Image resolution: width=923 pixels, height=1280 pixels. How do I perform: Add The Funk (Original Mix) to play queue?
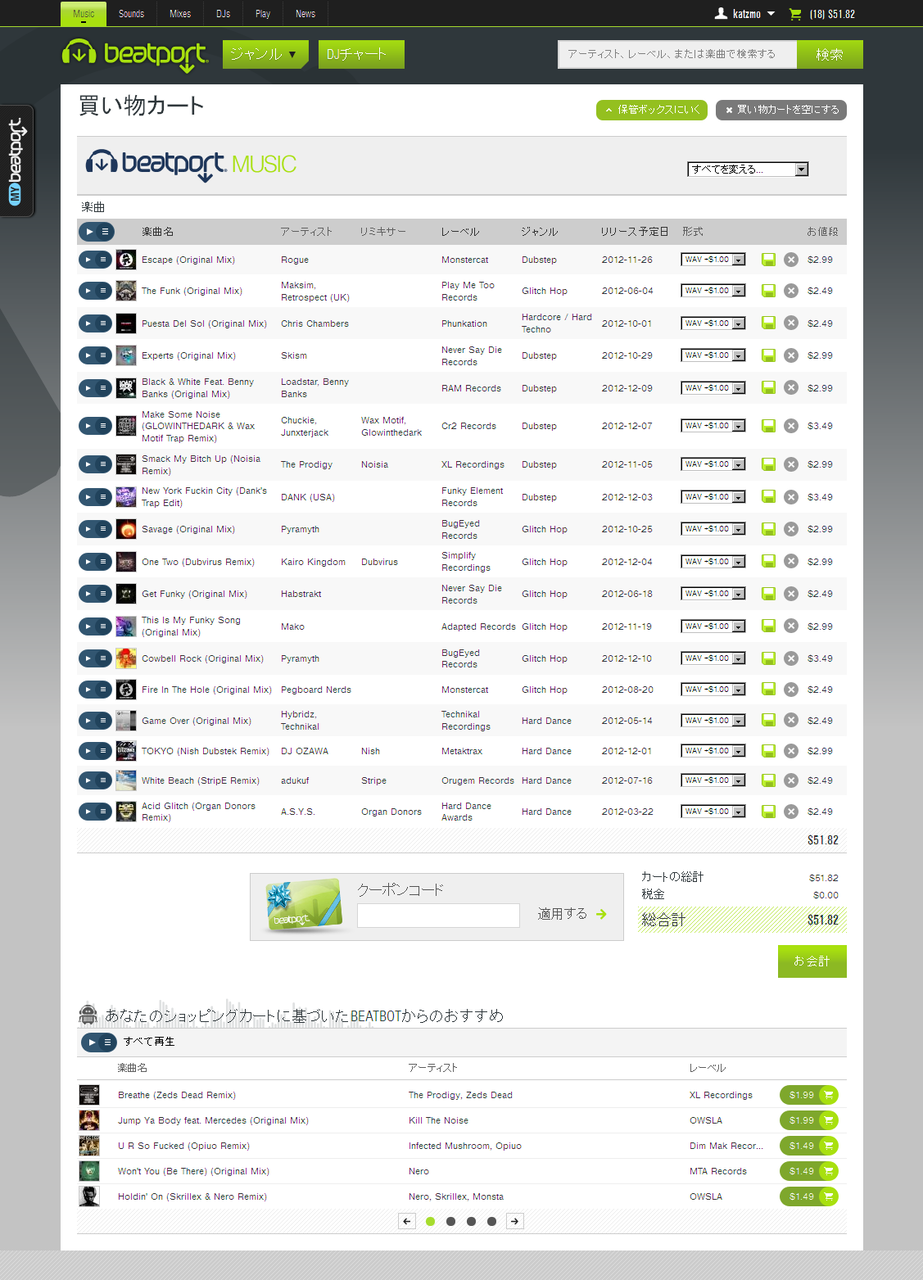point(103,291)
